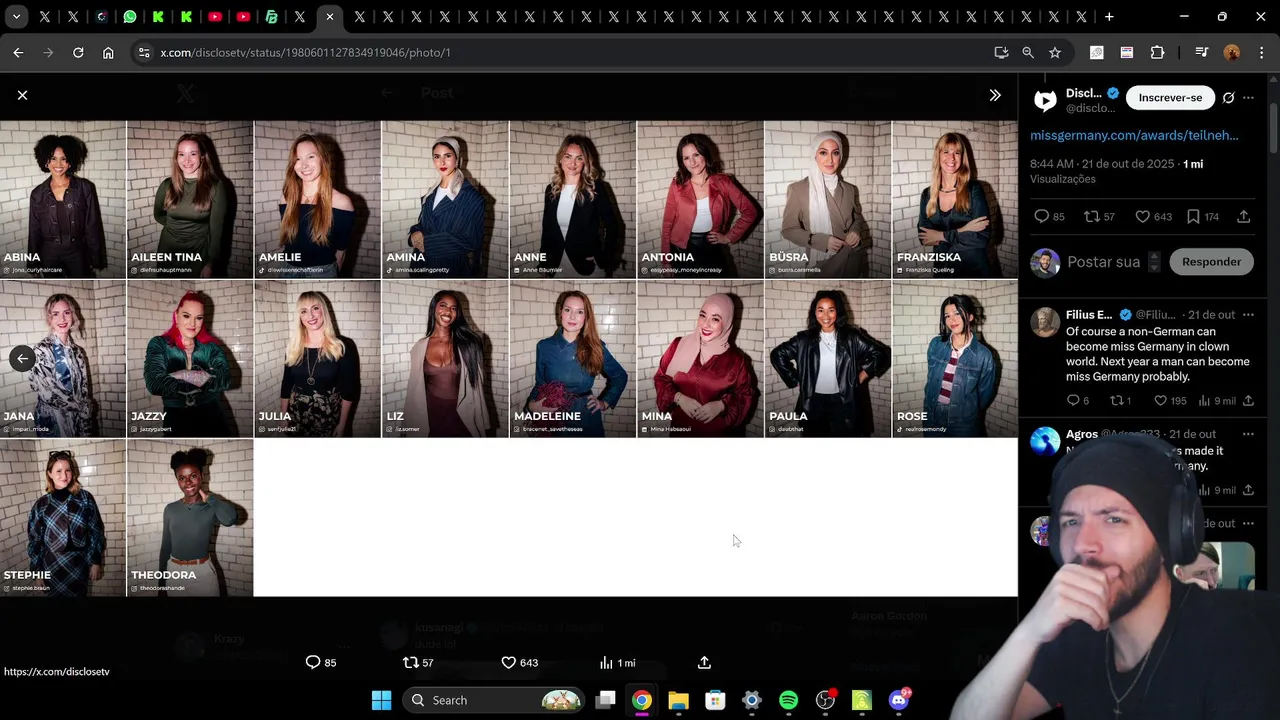This screenshot has height=720, width=1280.
Task: Close the photo viewer with the X
Action: [x=22, y=95]
